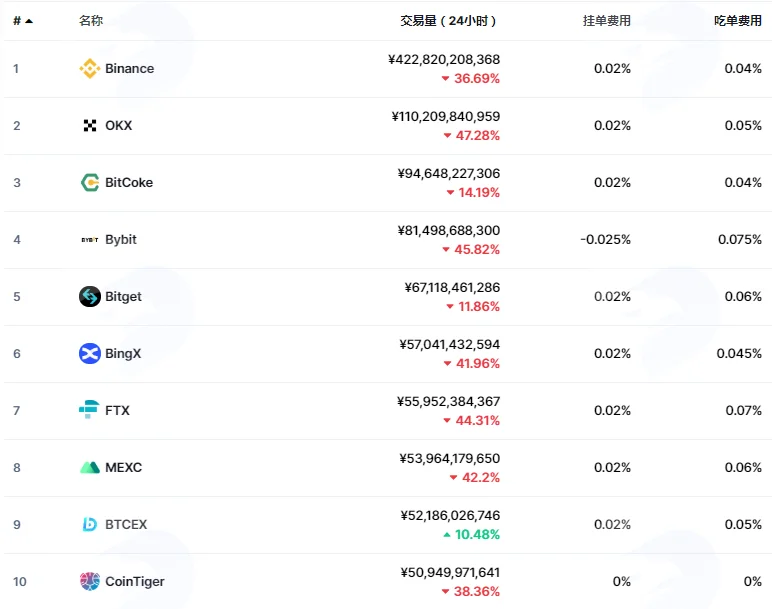Viewport: 772px width, 609px height.
Task: Open the Bitget exchange link
Action: pyautogui.click(x=123, y=296)
